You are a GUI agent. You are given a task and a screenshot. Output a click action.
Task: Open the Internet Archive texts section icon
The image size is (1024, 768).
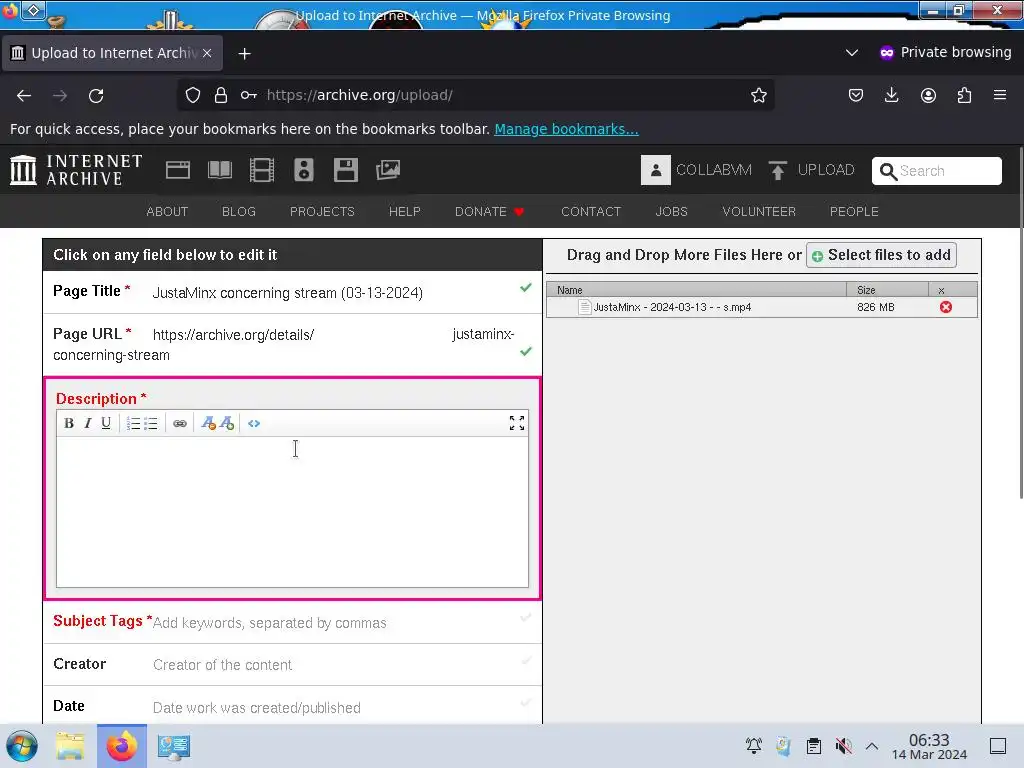click(219, 170)
